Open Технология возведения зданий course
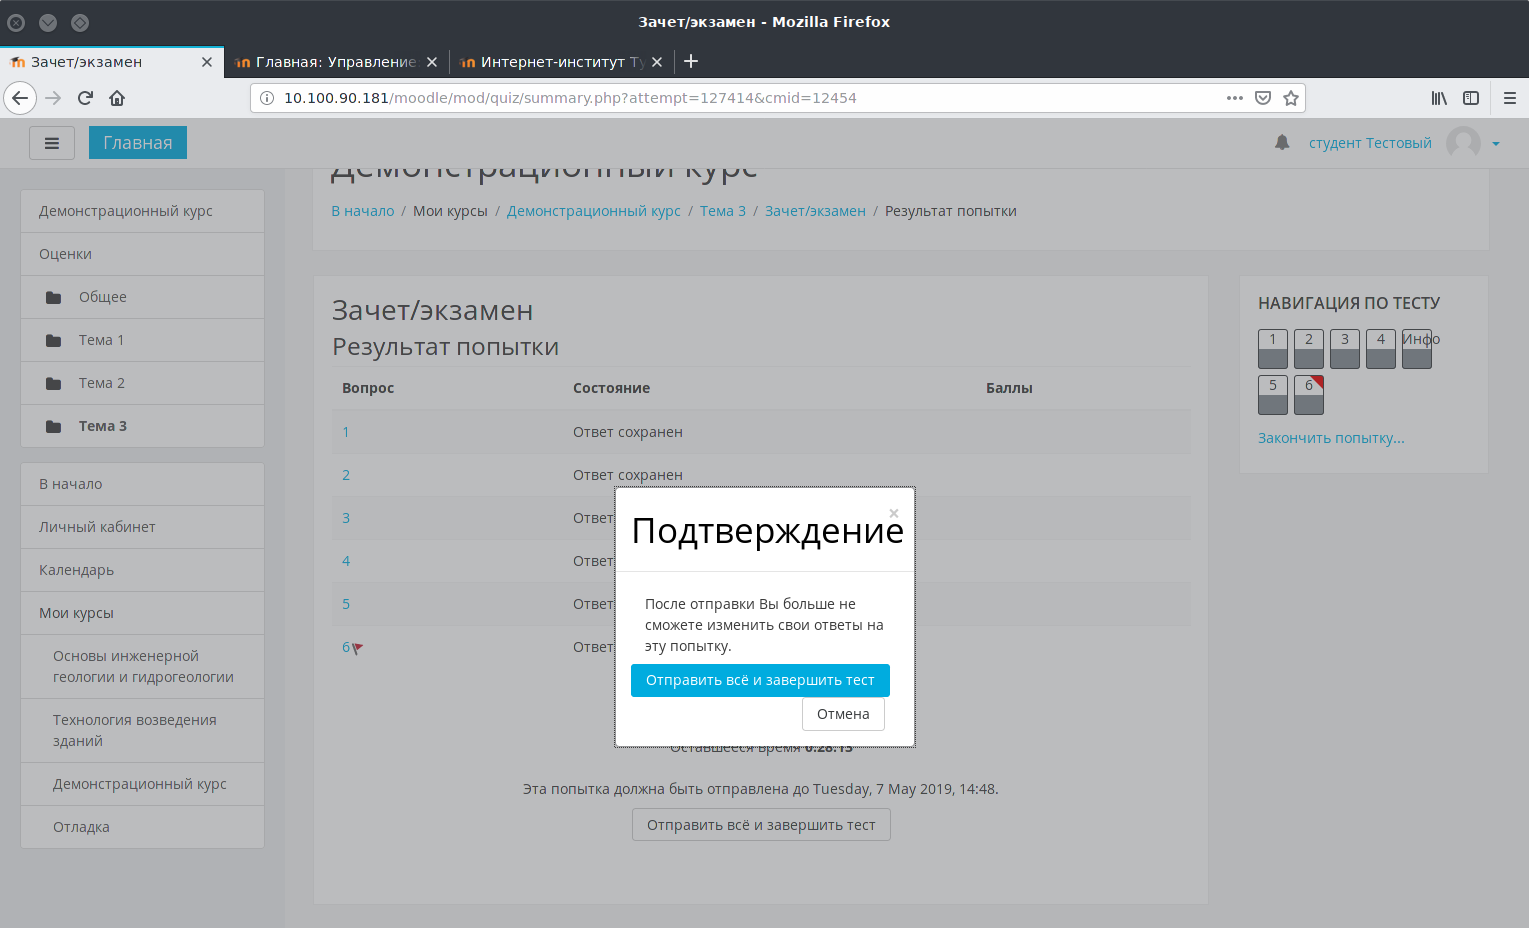 (x=142, y=731)
